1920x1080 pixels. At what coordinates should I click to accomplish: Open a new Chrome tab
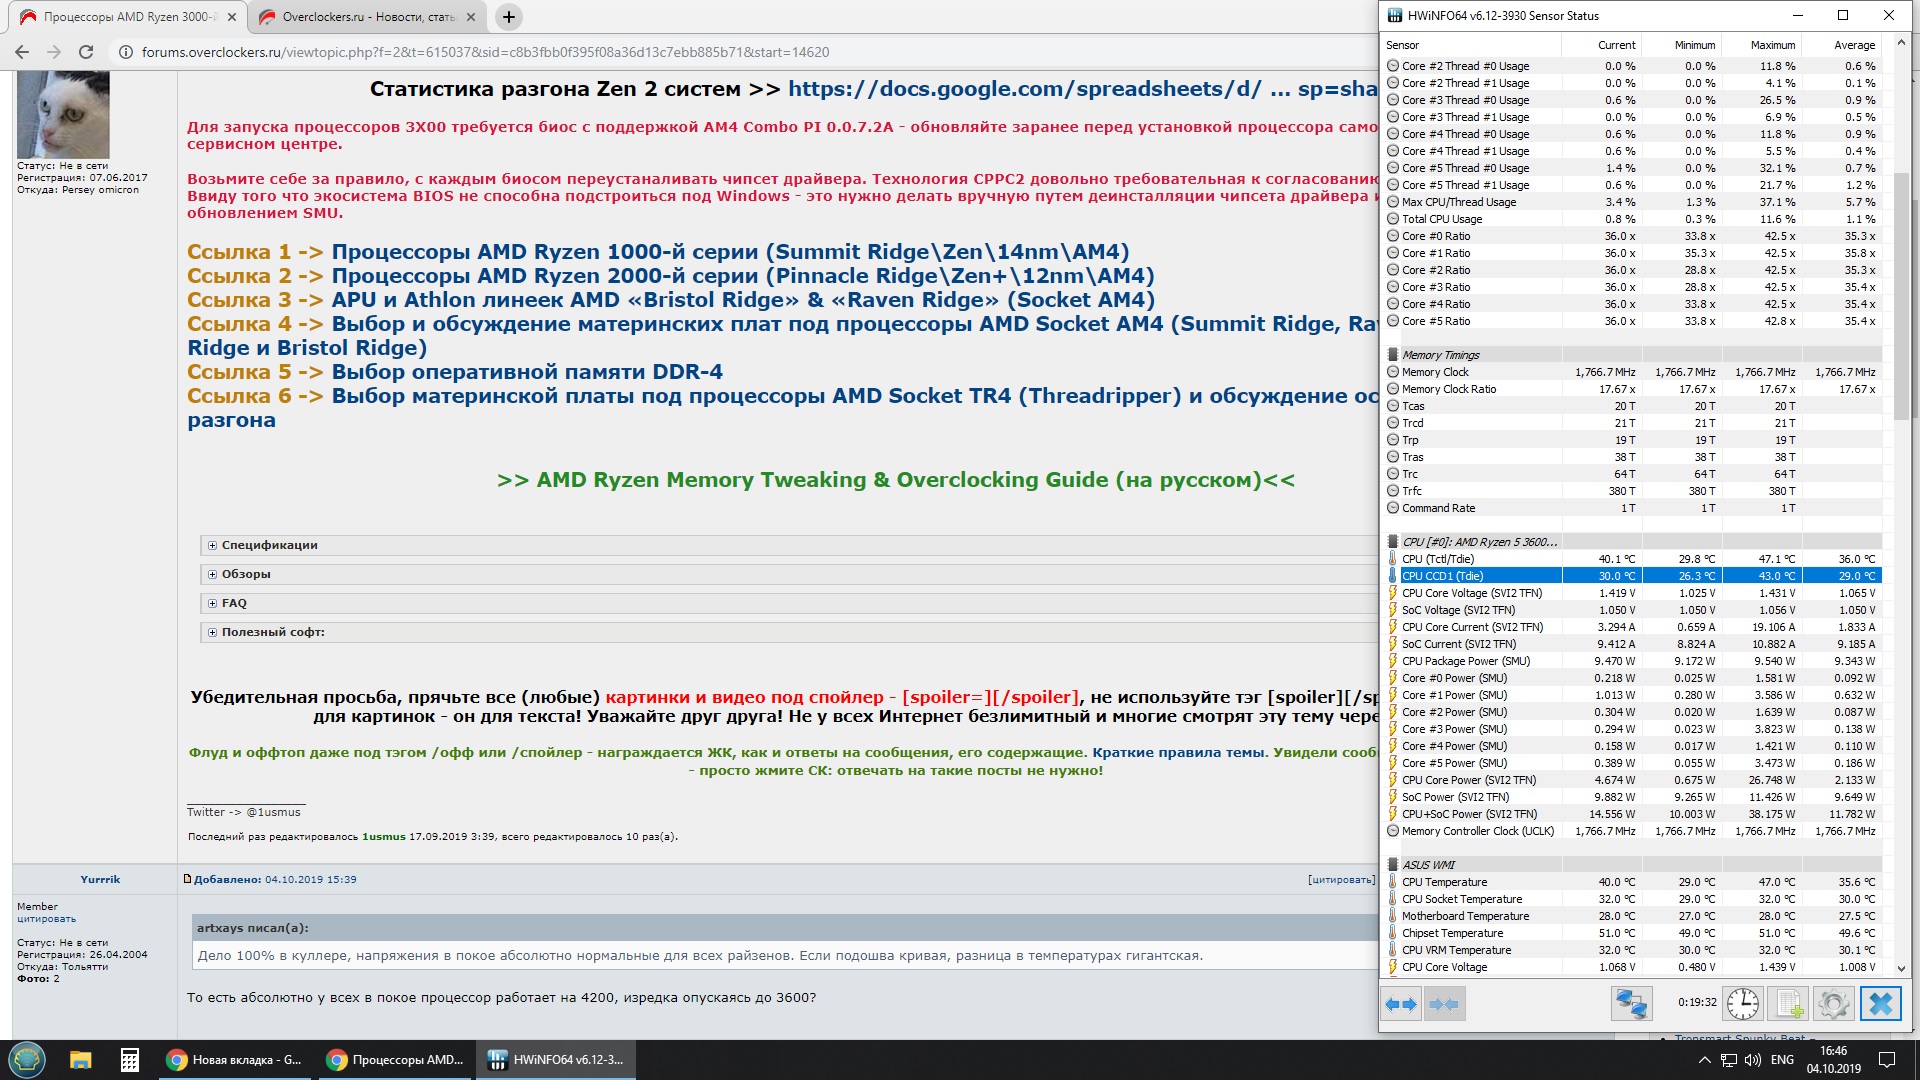[508, 17]
